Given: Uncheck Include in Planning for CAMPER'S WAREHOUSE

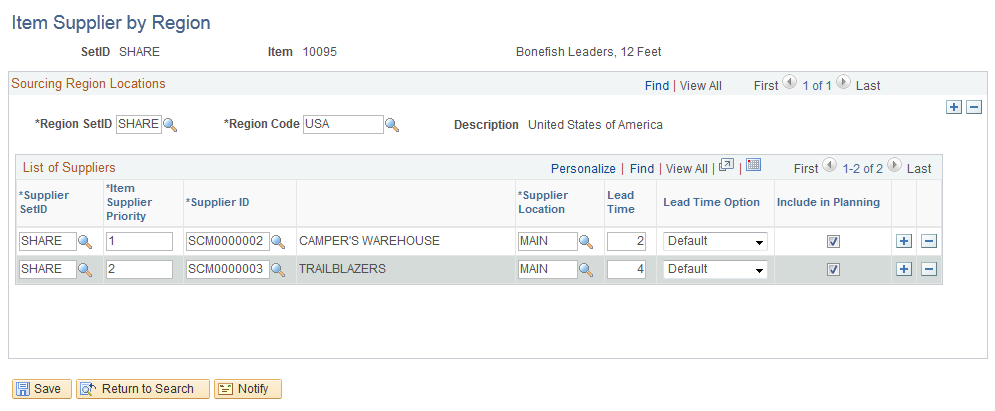Looking at the screenshot, I should (x=833, y=242).
